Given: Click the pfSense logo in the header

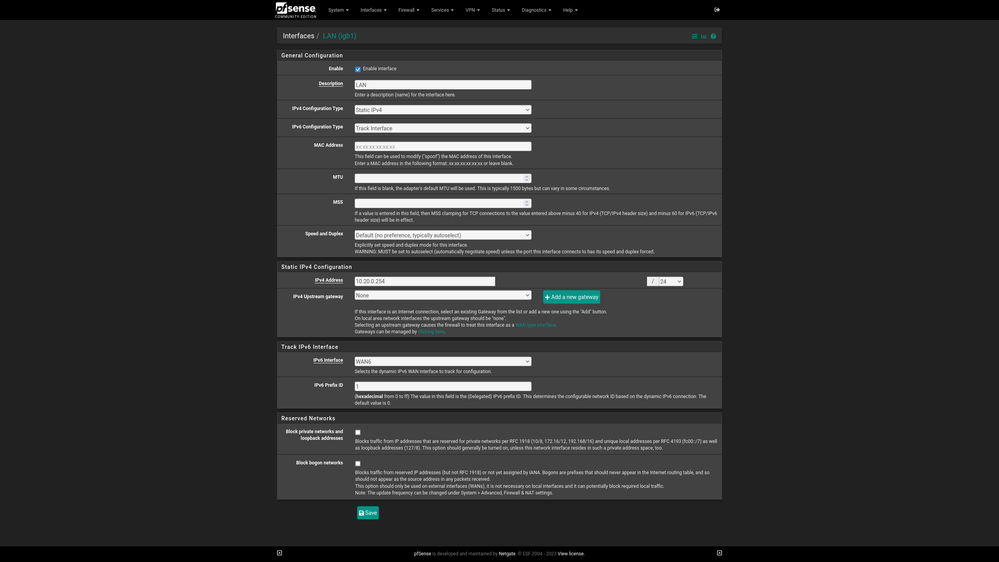Looking at the screenshot, I should [295, 10].
